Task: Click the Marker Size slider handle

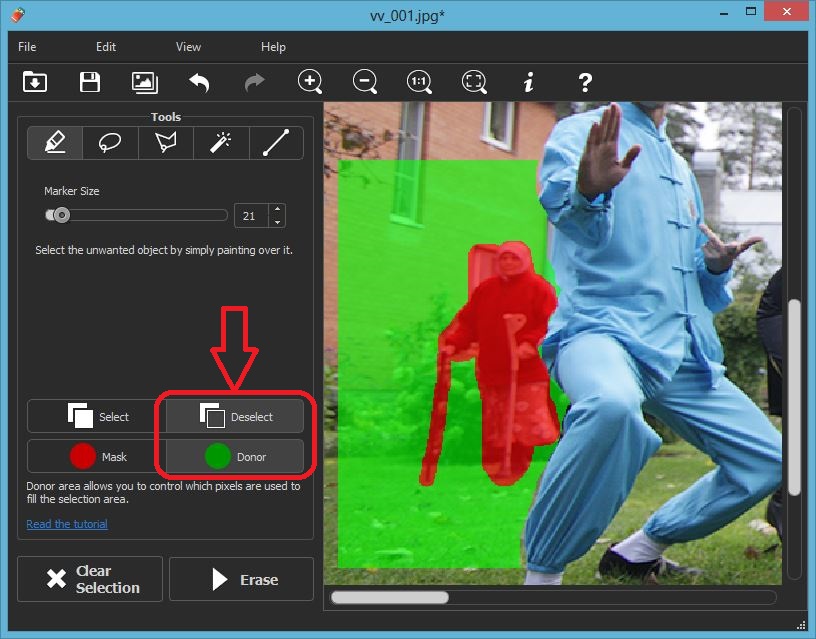Action: point(62,215)
